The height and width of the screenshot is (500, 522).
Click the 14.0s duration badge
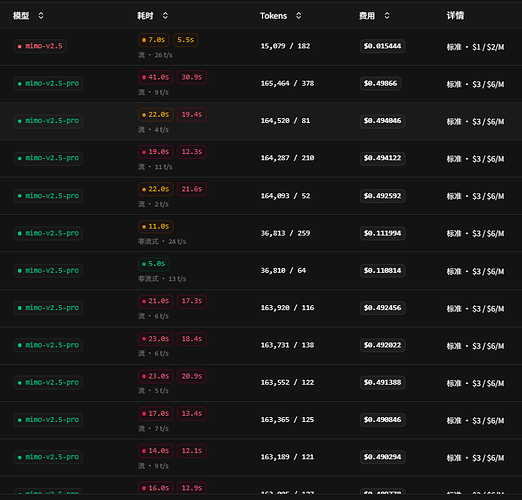coord(156,451)
